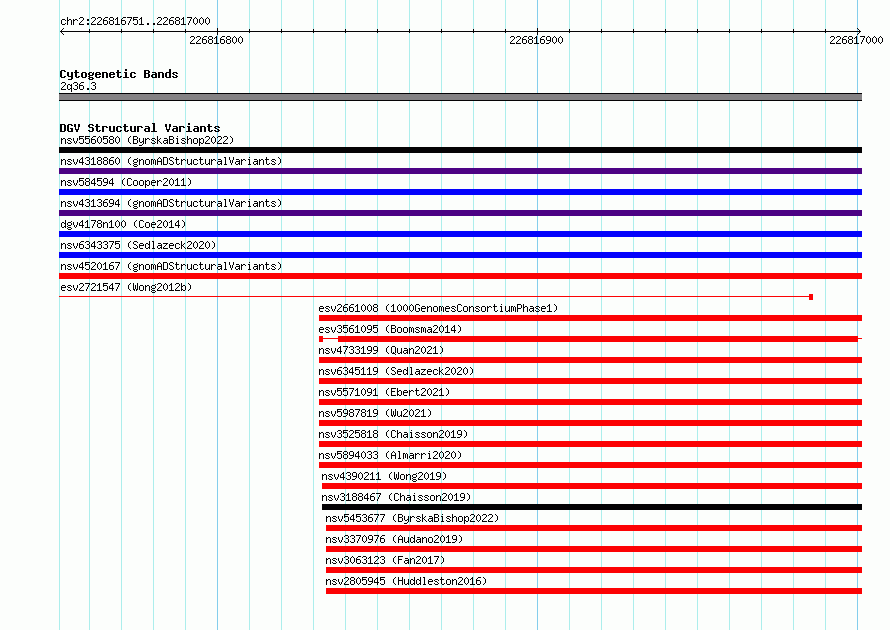
Task: Click the red nsv5987819 variant bar
Action: tap(590, 423)
